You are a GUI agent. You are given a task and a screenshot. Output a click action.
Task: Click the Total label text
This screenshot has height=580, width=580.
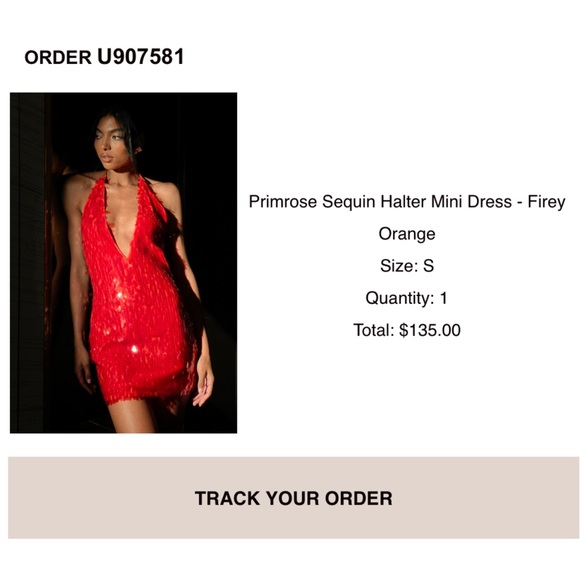pos(374,330)
